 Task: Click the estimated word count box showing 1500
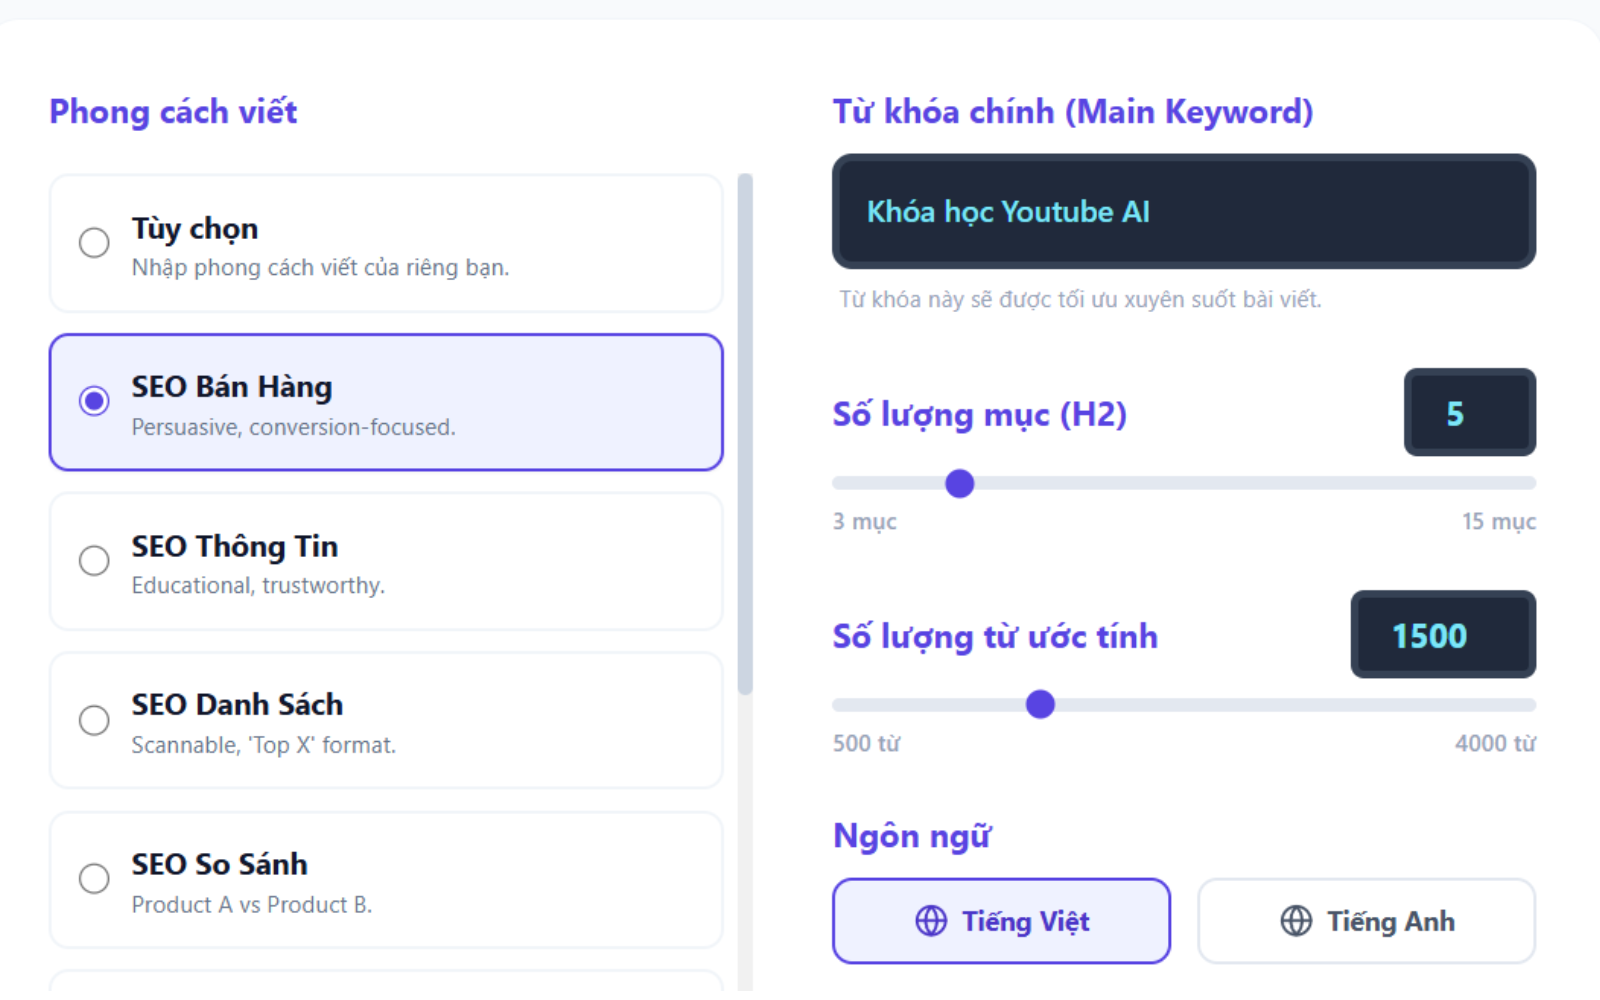pyautogui.click(x=1443, y=634)
